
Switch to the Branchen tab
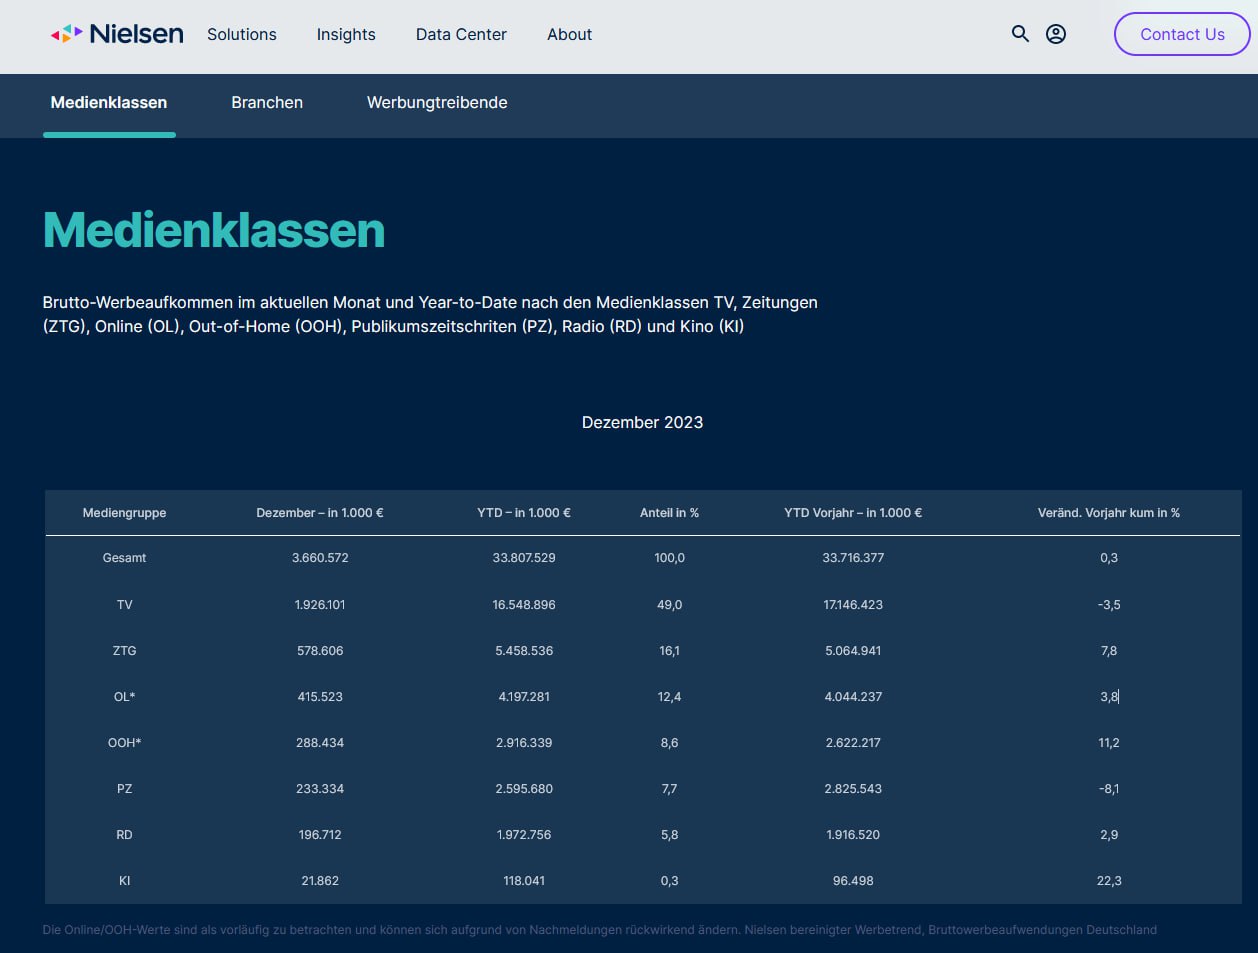267,103
